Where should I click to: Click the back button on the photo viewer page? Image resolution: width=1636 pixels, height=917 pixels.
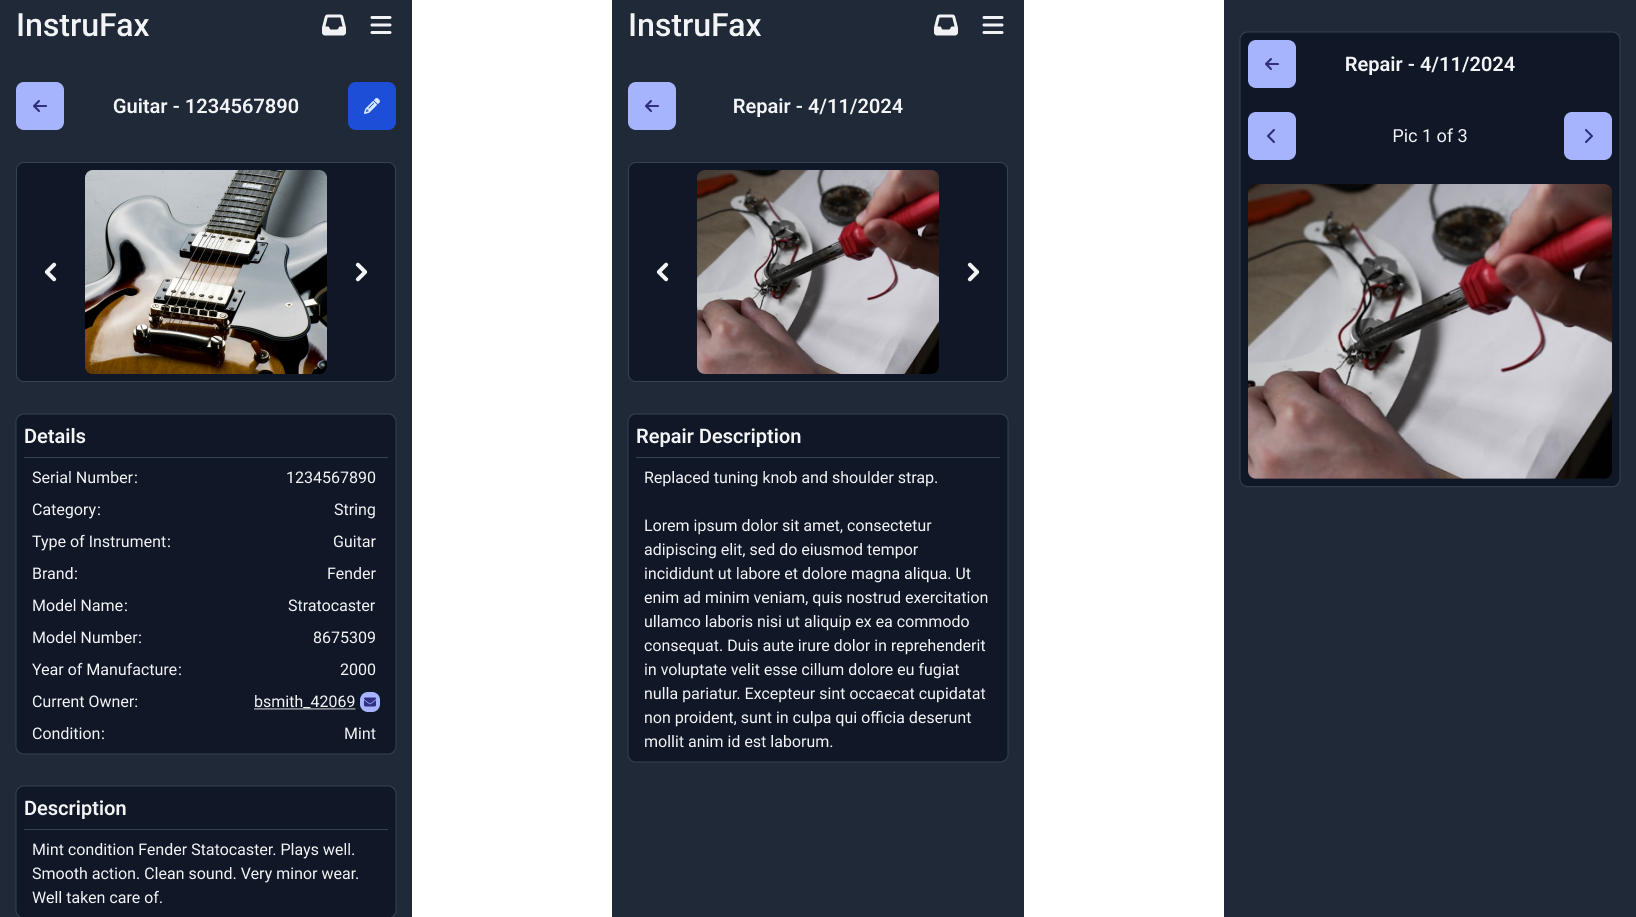click(x=1271, y=63)
